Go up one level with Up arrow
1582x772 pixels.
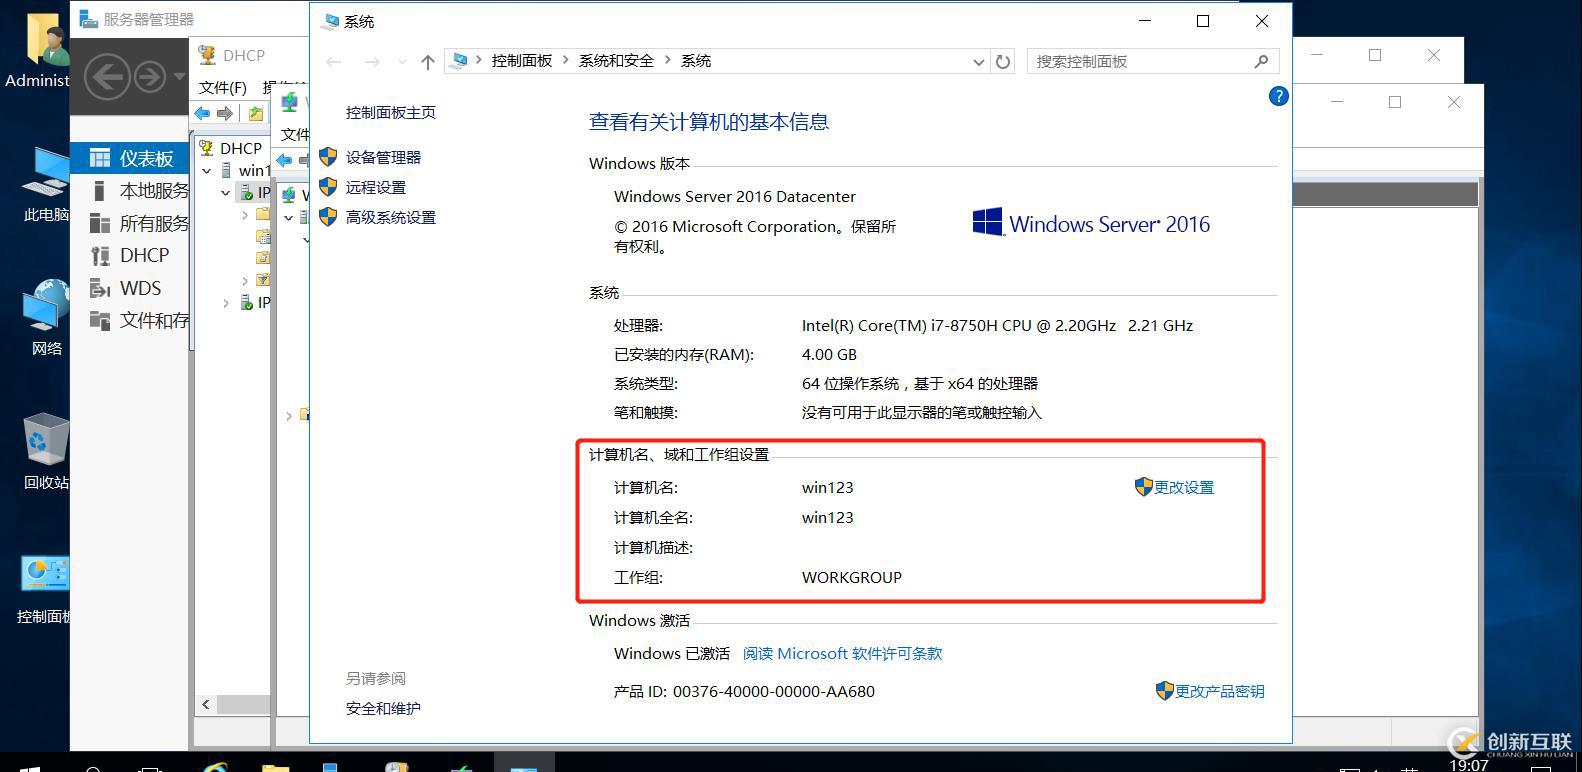[x=428, y=62]
